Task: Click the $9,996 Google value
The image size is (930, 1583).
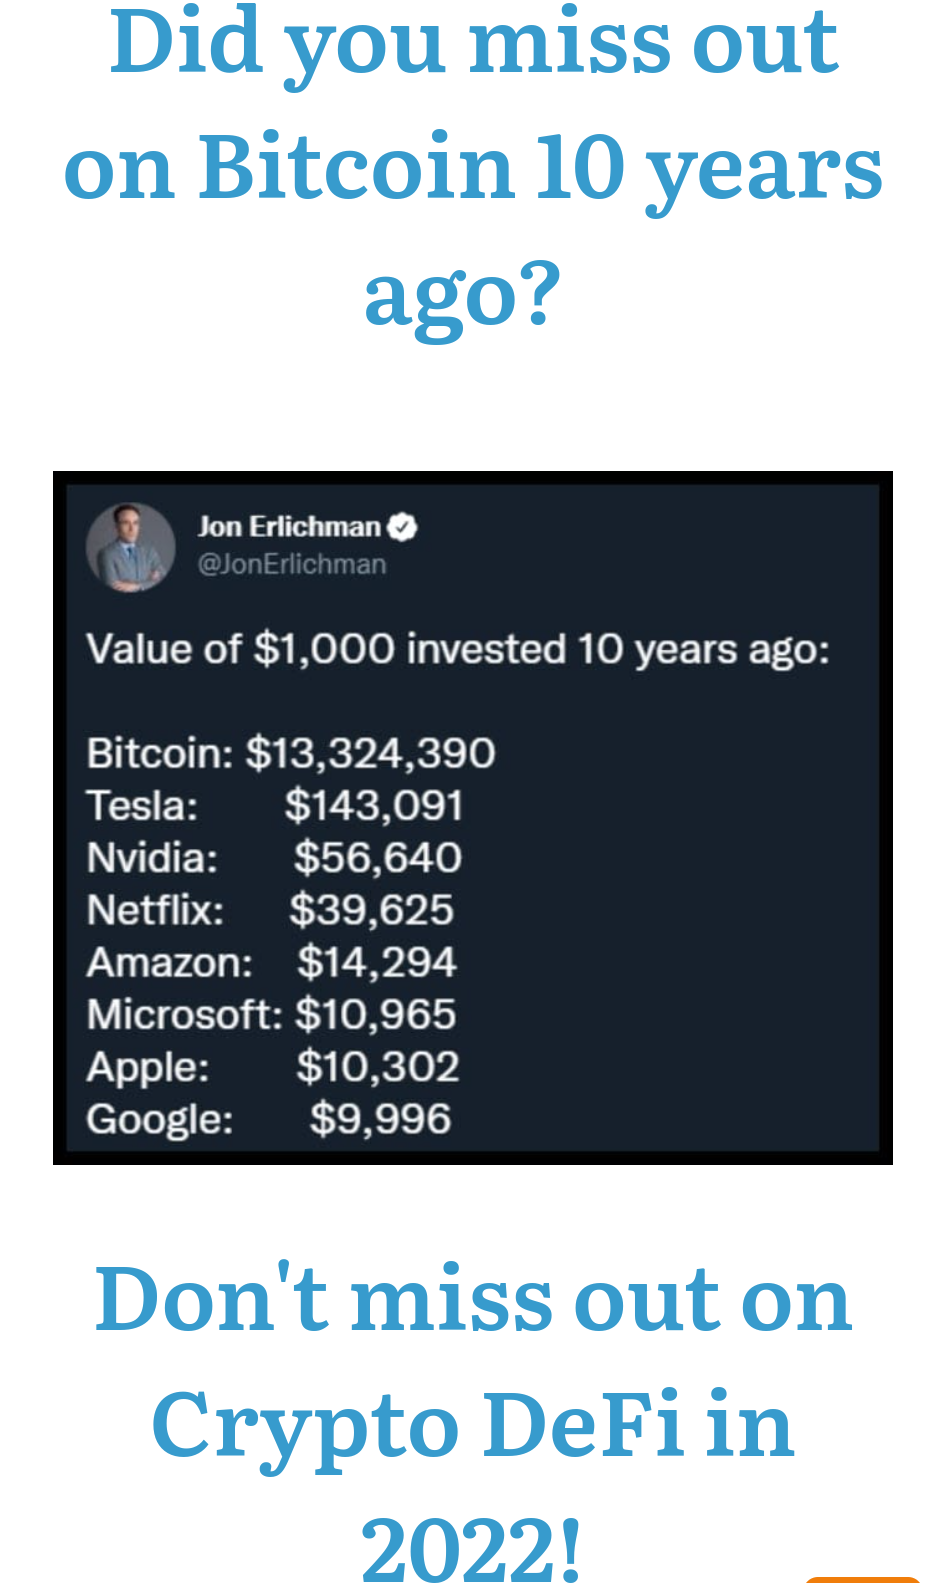Action: (x=380, y=1119)
